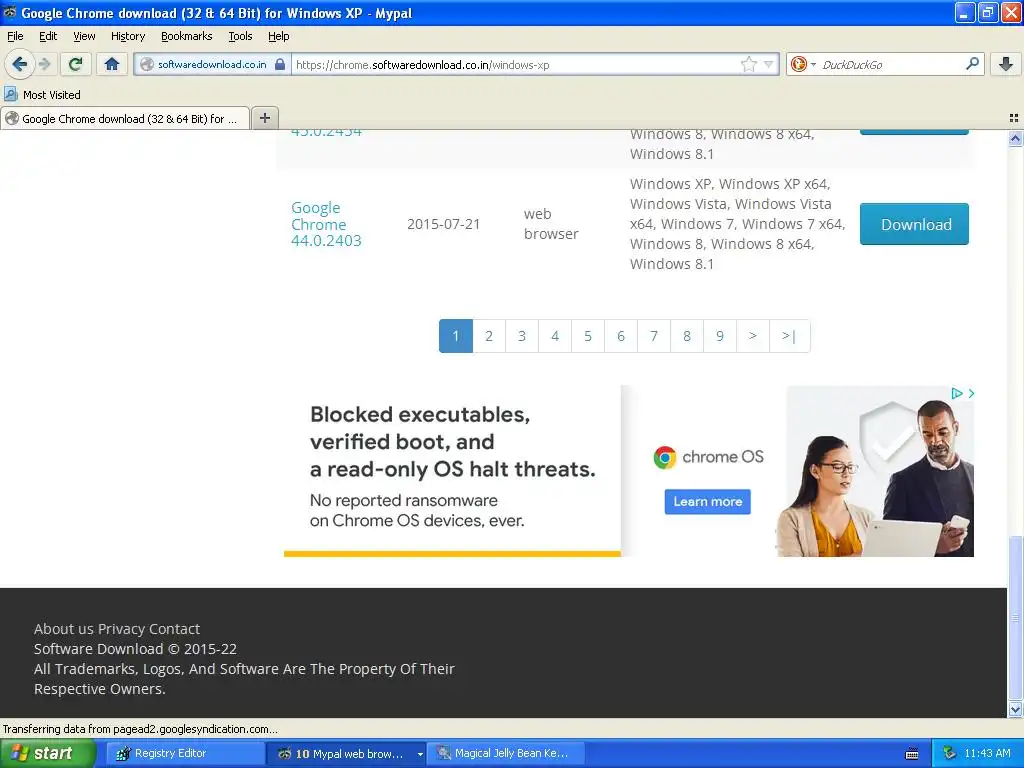The width and height of the screenshot is (1024, 768).
Task: Open the Windows Start menu
Action: pos(48,753)
